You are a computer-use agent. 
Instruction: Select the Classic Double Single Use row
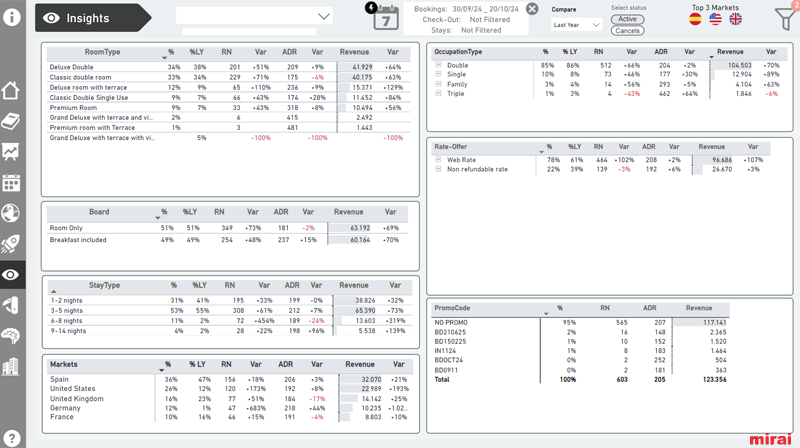coord(228,97)
